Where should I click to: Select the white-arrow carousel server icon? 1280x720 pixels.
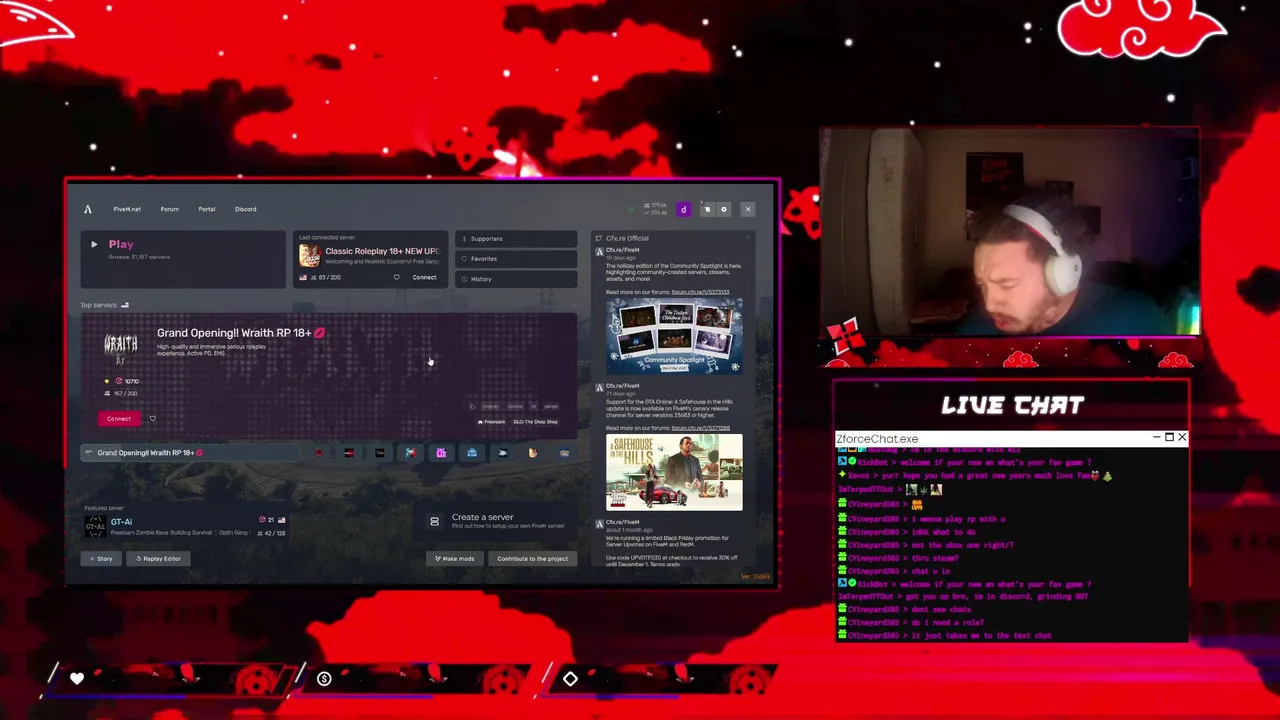(x=502, y=453)
